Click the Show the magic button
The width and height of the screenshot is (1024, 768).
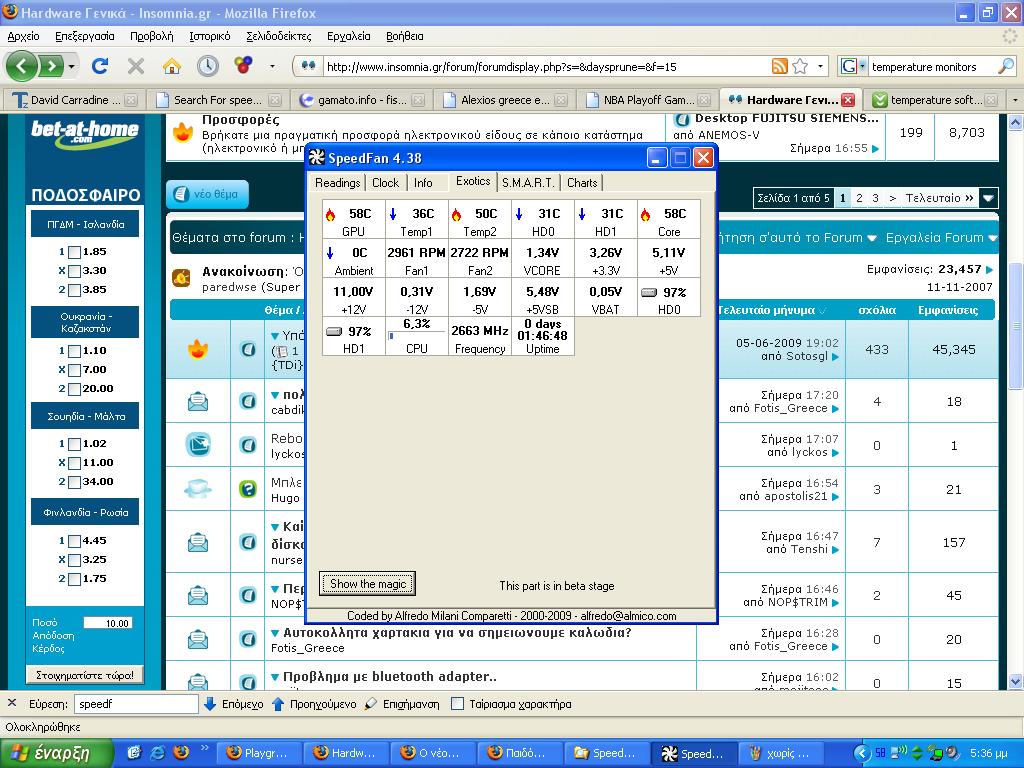pos(368,584)
